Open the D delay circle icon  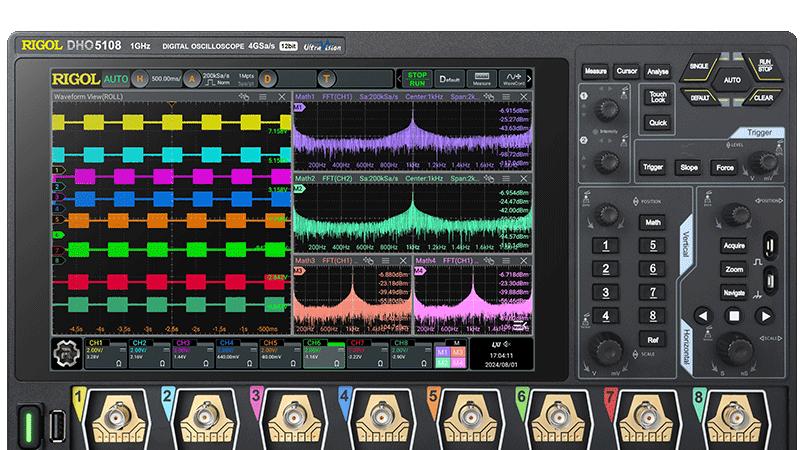(x=267, y=79)
